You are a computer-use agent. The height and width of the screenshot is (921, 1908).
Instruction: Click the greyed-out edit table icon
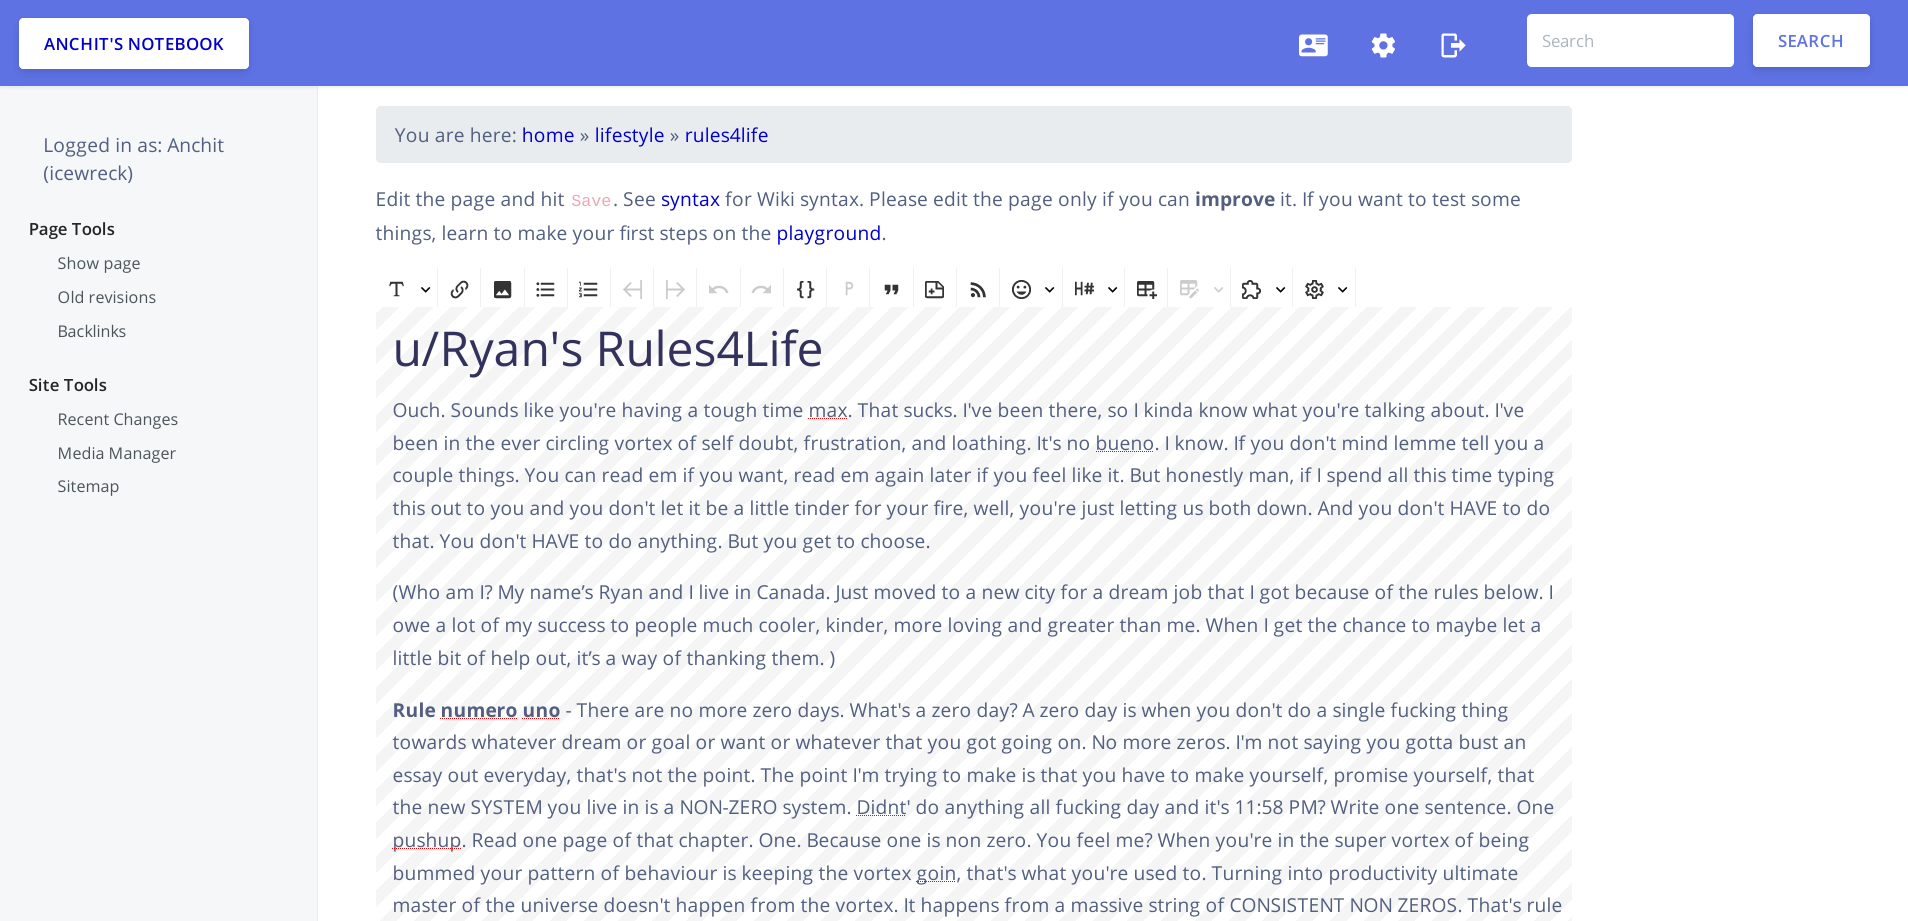[1189, 289]
